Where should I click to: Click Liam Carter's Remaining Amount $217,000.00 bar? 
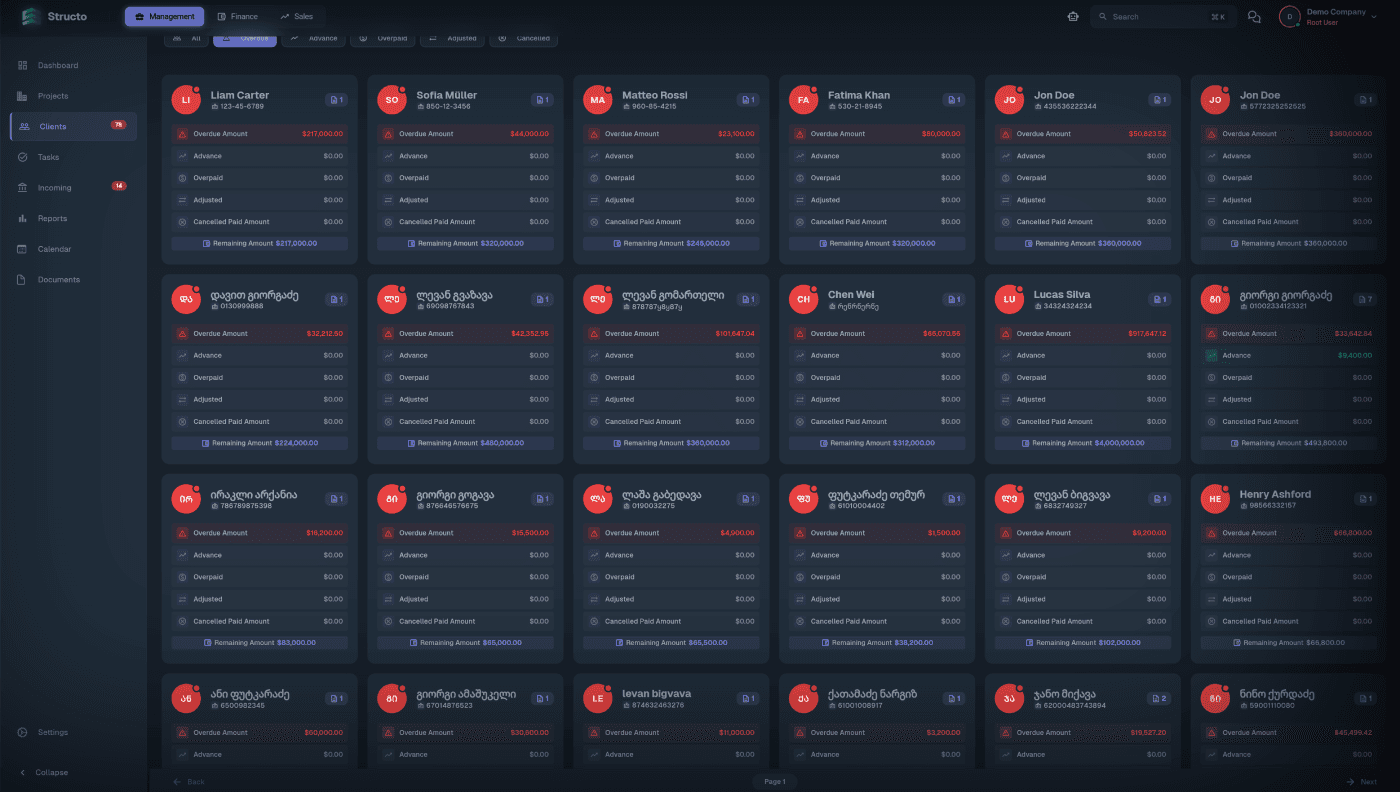259,243
